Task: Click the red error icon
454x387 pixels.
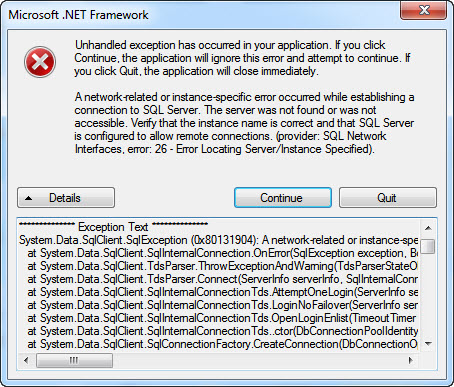Action: (40, 62)
